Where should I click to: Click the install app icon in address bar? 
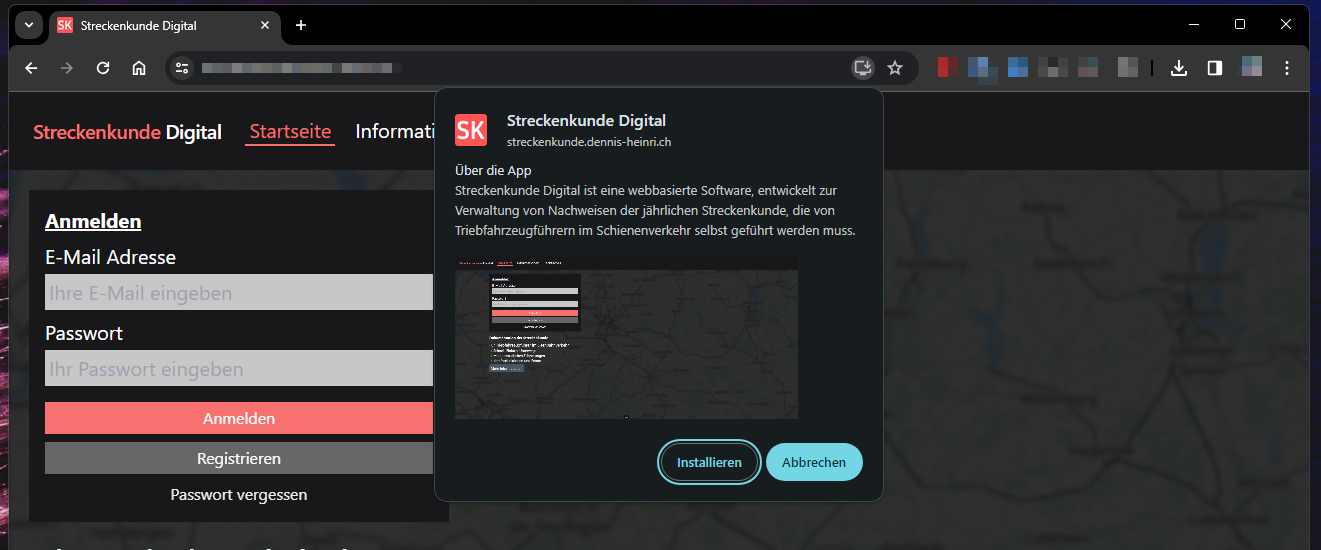[862, 68]
